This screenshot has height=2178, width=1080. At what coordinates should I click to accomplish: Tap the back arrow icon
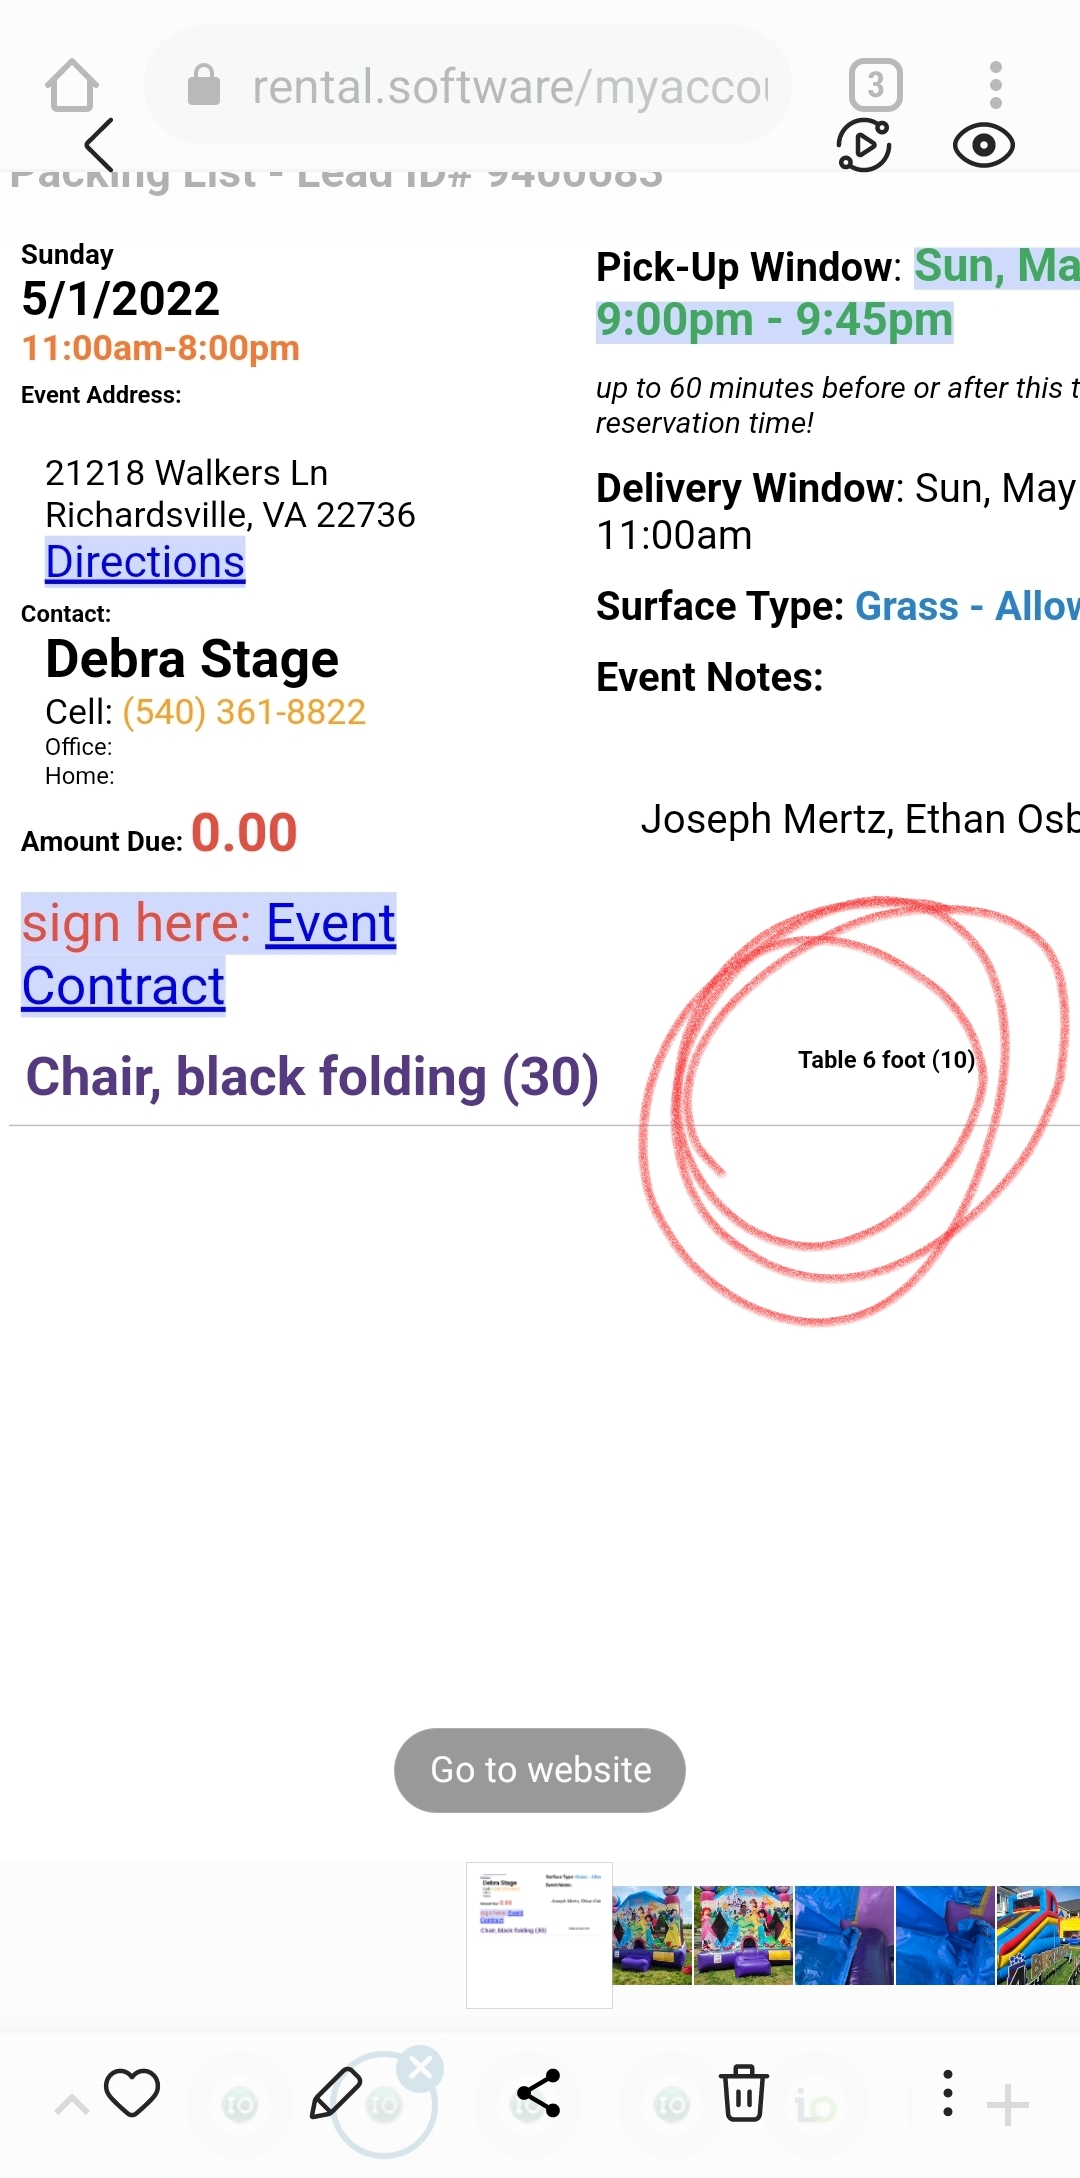[99, 145]
